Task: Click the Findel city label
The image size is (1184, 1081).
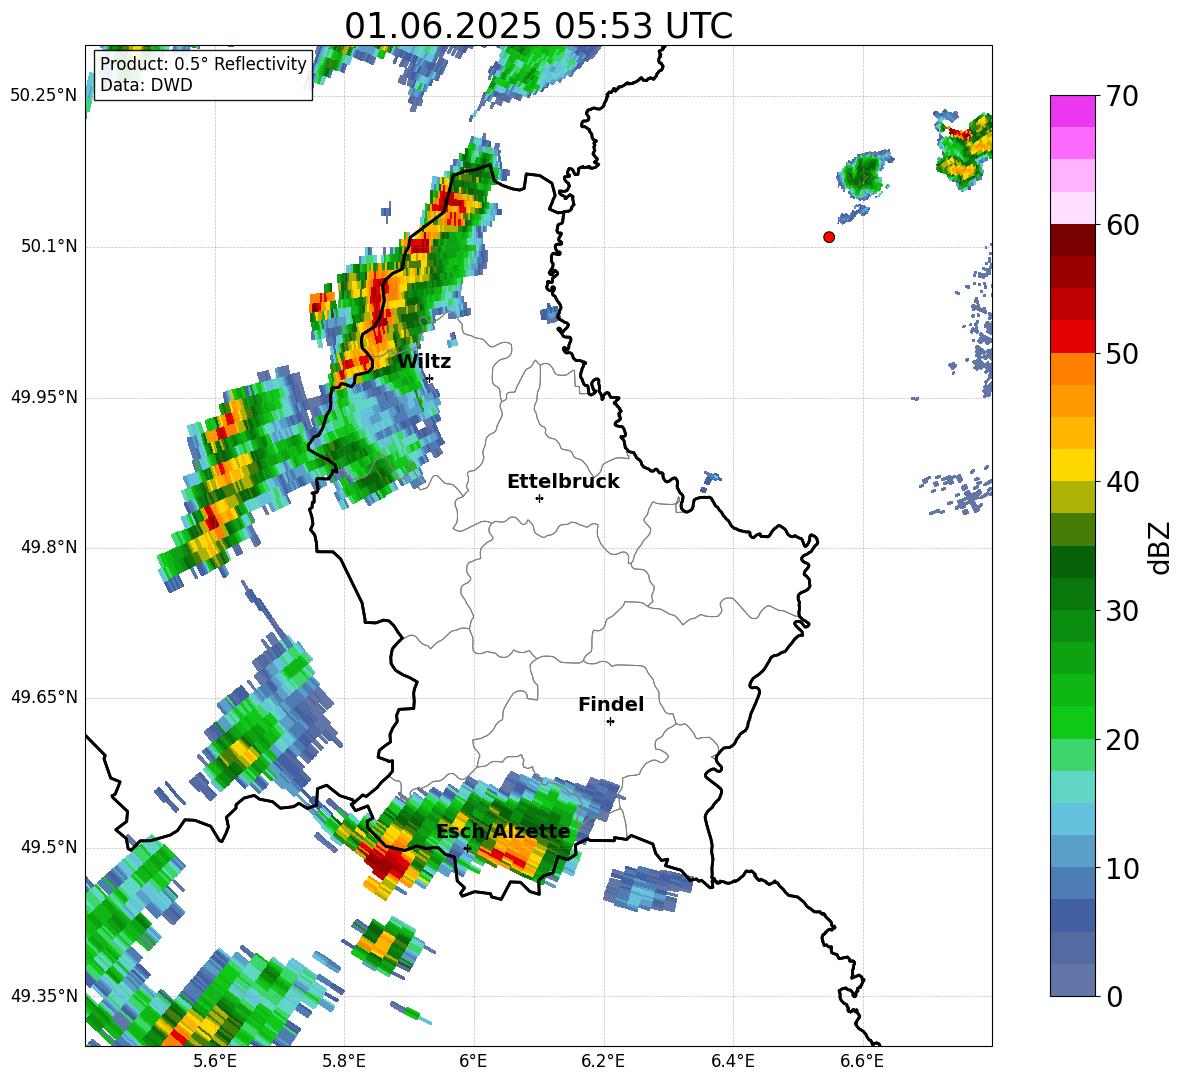Action: pyautogui.click(x=611, y=704)
